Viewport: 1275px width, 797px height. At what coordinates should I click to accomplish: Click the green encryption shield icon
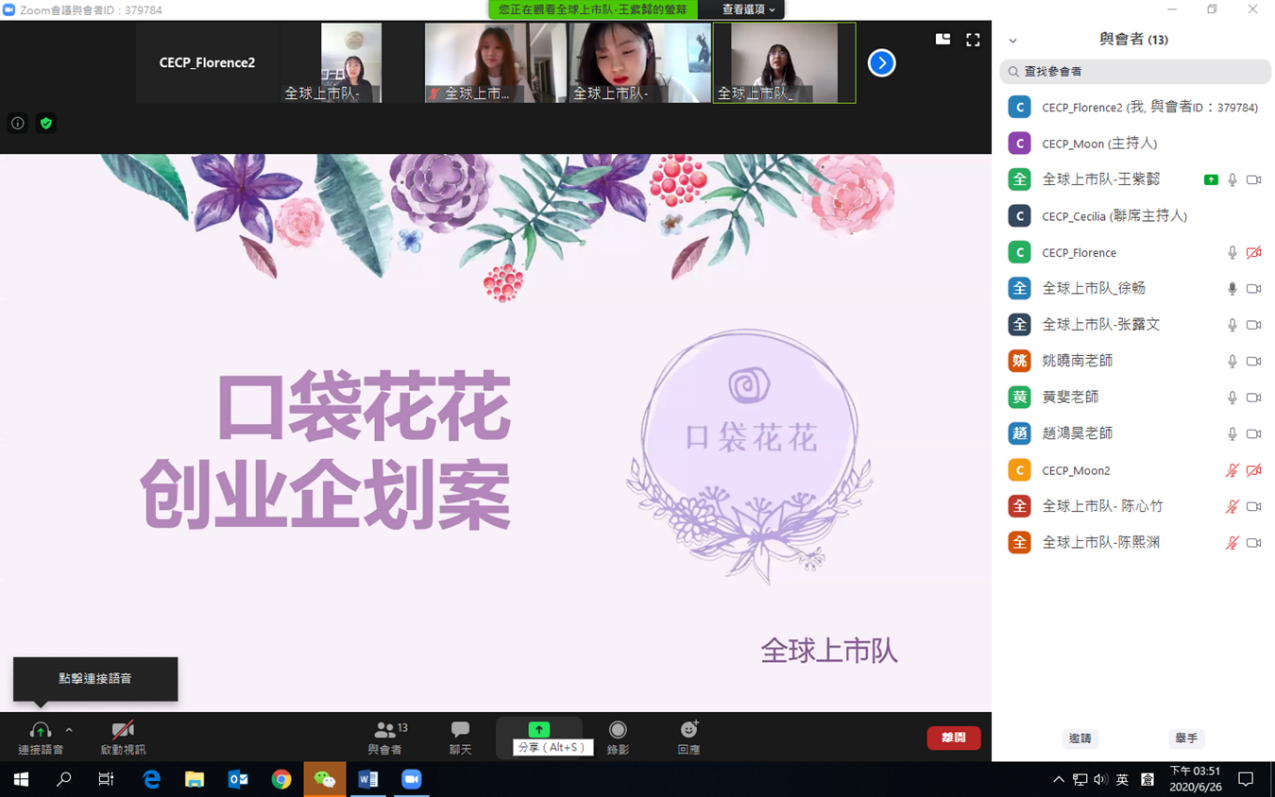pos(46,123)
